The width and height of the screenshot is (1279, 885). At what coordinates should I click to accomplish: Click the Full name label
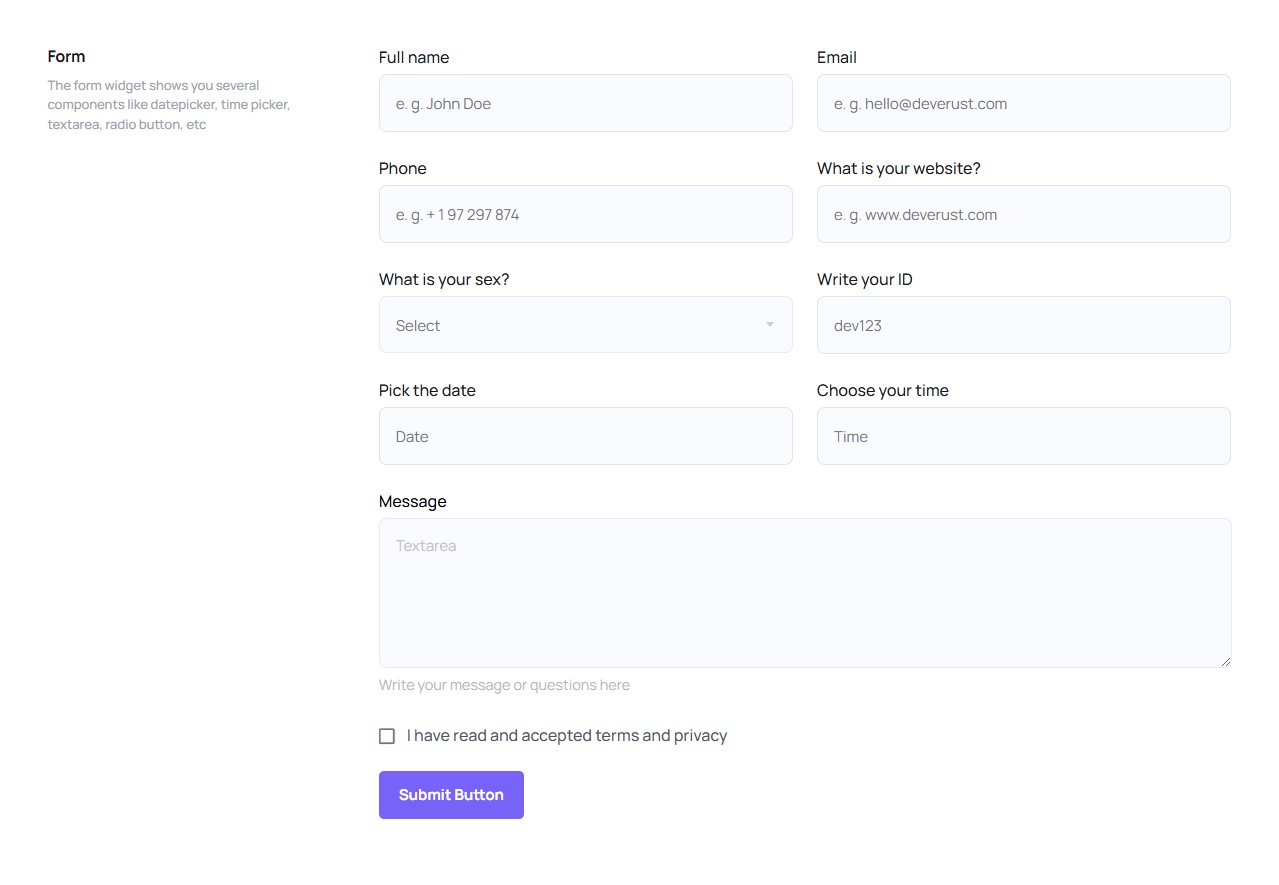click(414, 58)
